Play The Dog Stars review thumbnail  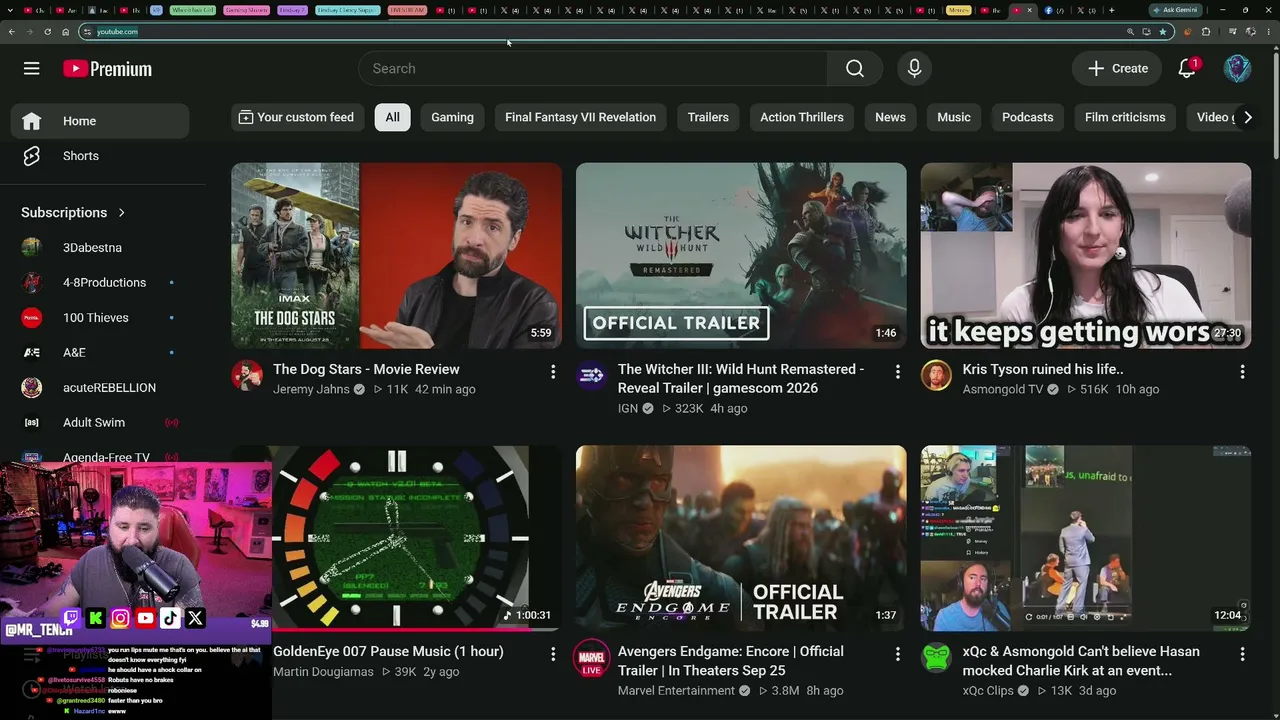coord(397,256)
